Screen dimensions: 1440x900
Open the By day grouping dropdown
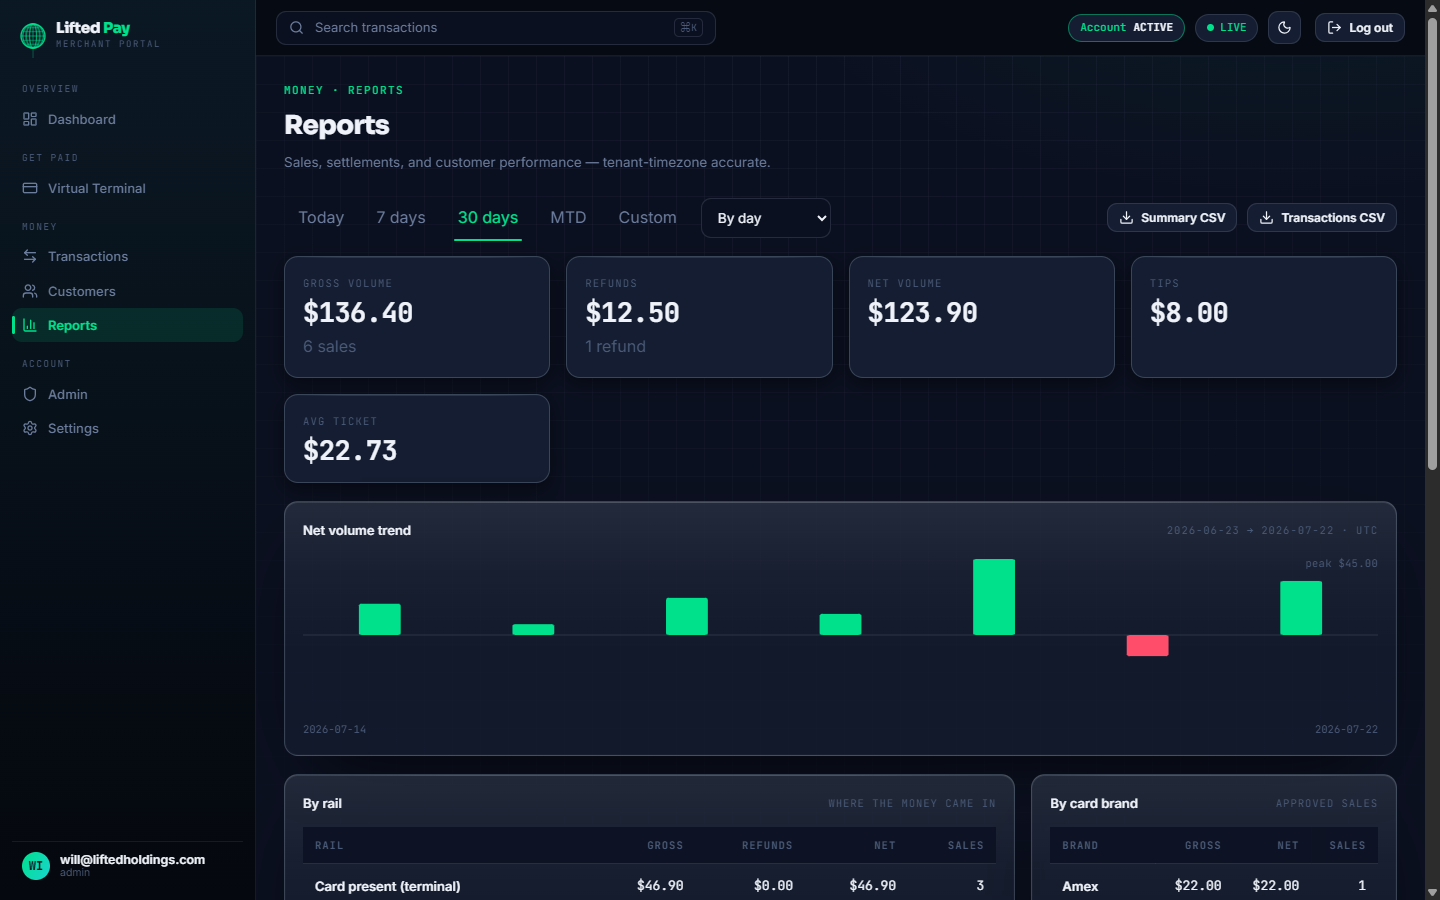(766, 218)
